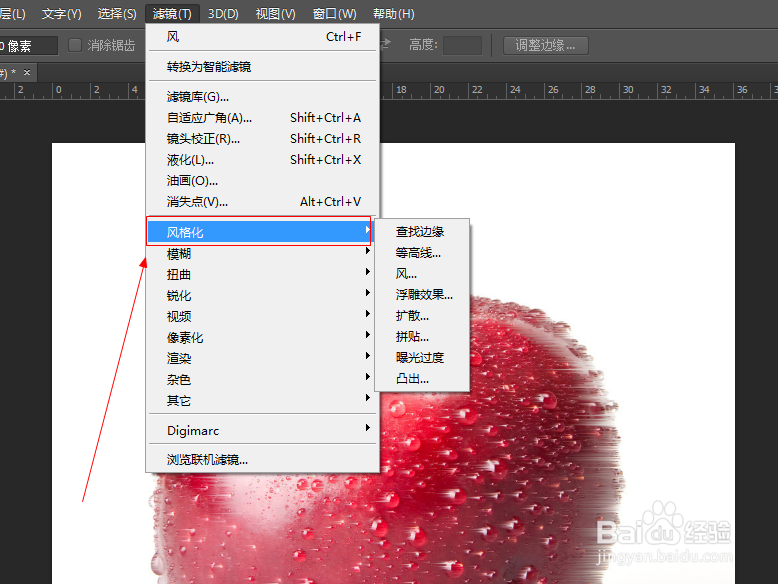Open the 选择(S) menu
Viewport: 778px width, 584px height.
pyautogui.click(x=117, y=13)
